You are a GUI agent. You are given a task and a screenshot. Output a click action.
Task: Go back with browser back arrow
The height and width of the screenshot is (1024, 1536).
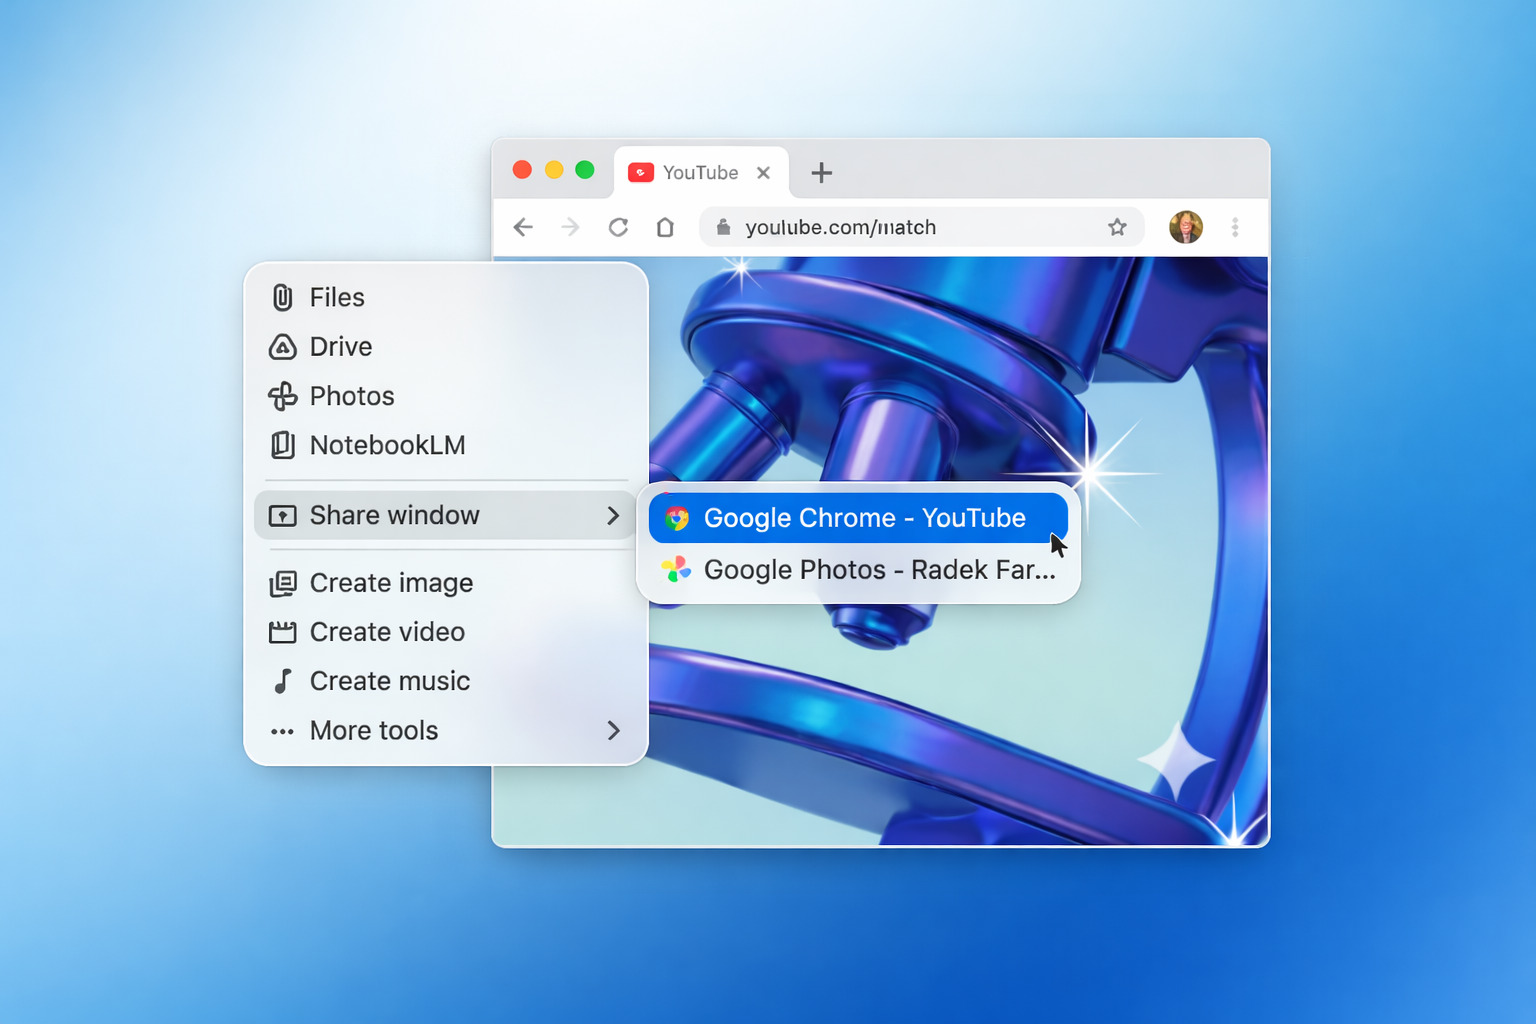[x=523, y=227]
